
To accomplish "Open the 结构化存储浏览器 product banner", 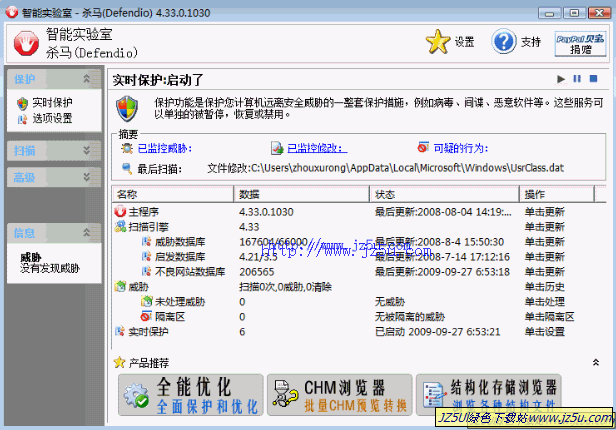I will click(489, 395).
